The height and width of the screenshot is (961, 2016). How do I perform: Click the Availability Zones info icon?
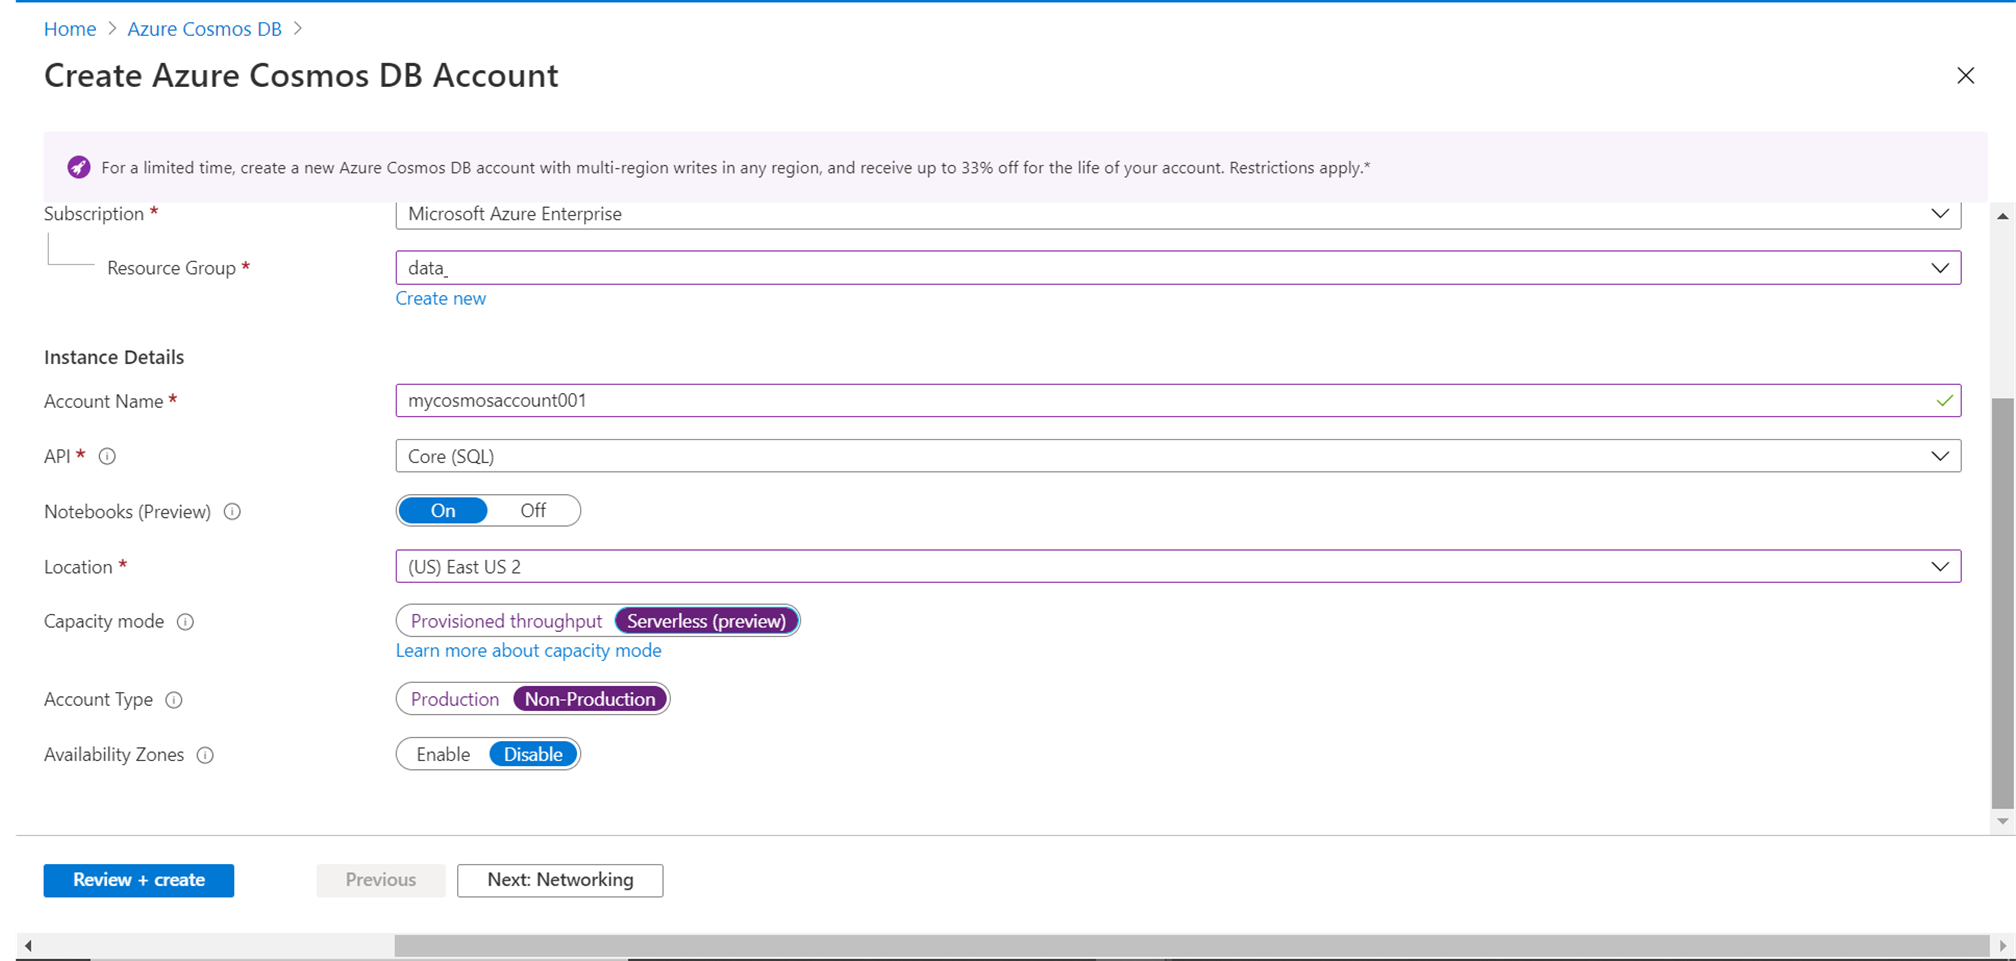click(x=205, y=755)
